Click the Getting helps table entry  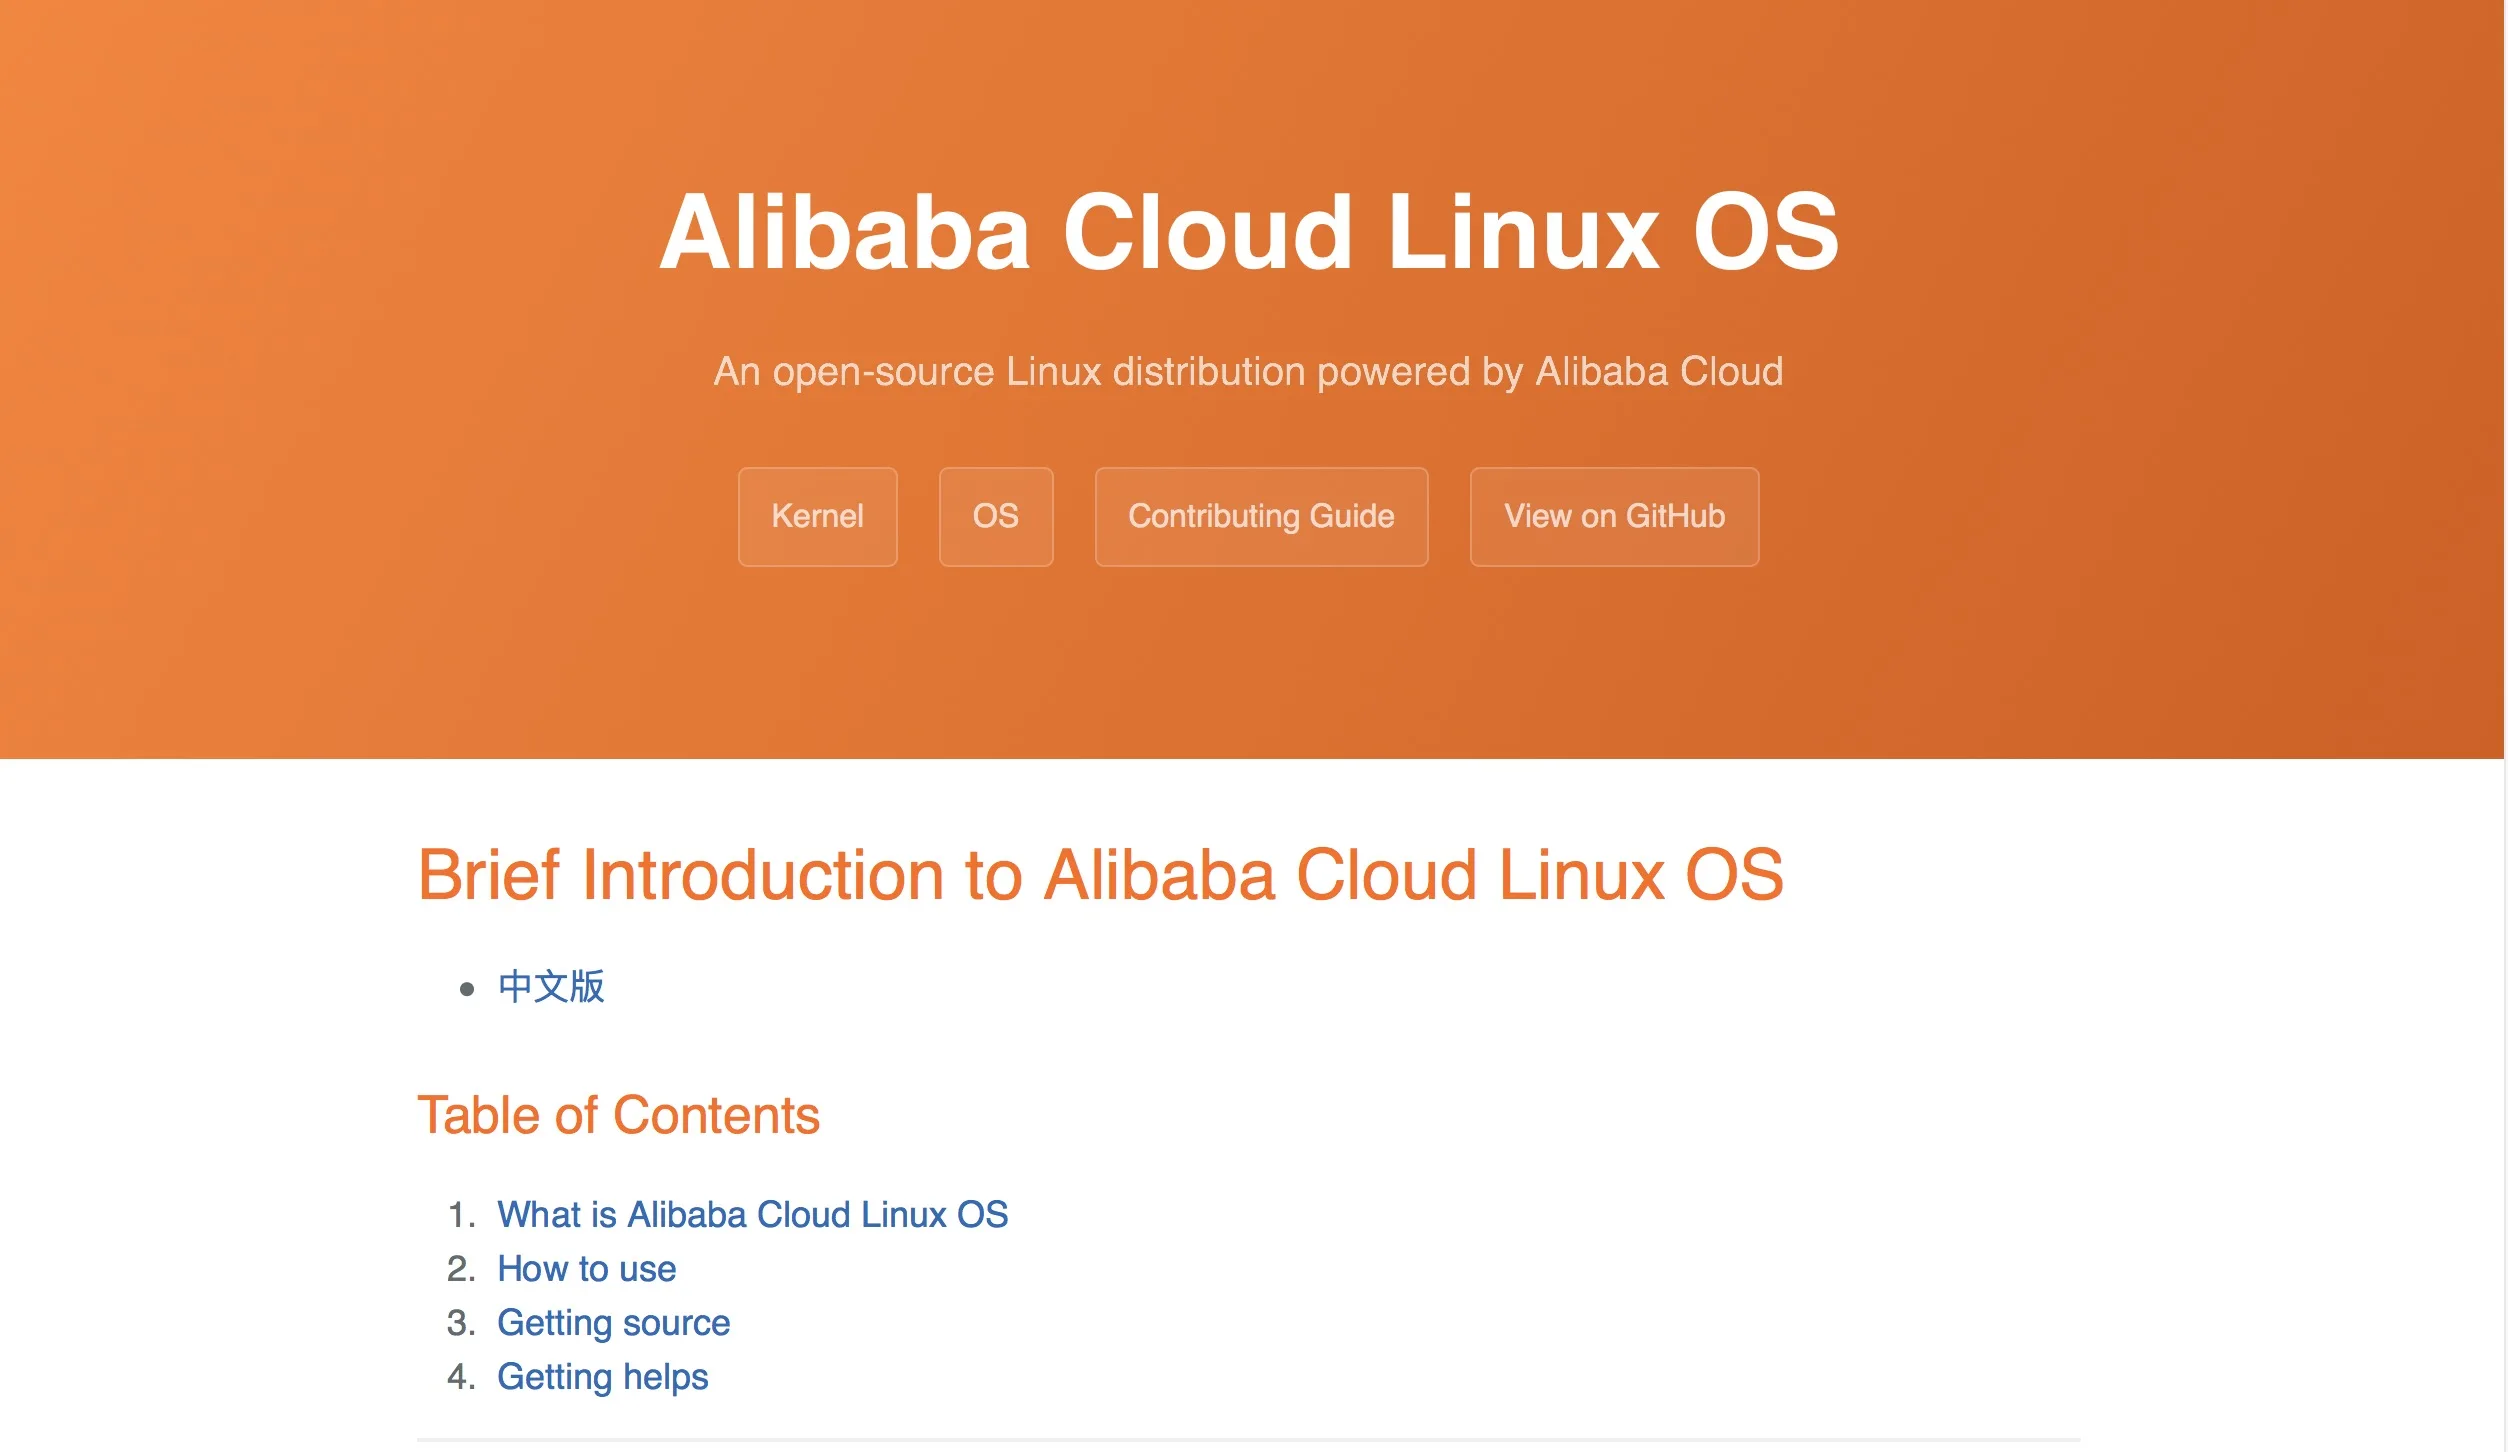tap(603, 1376)
